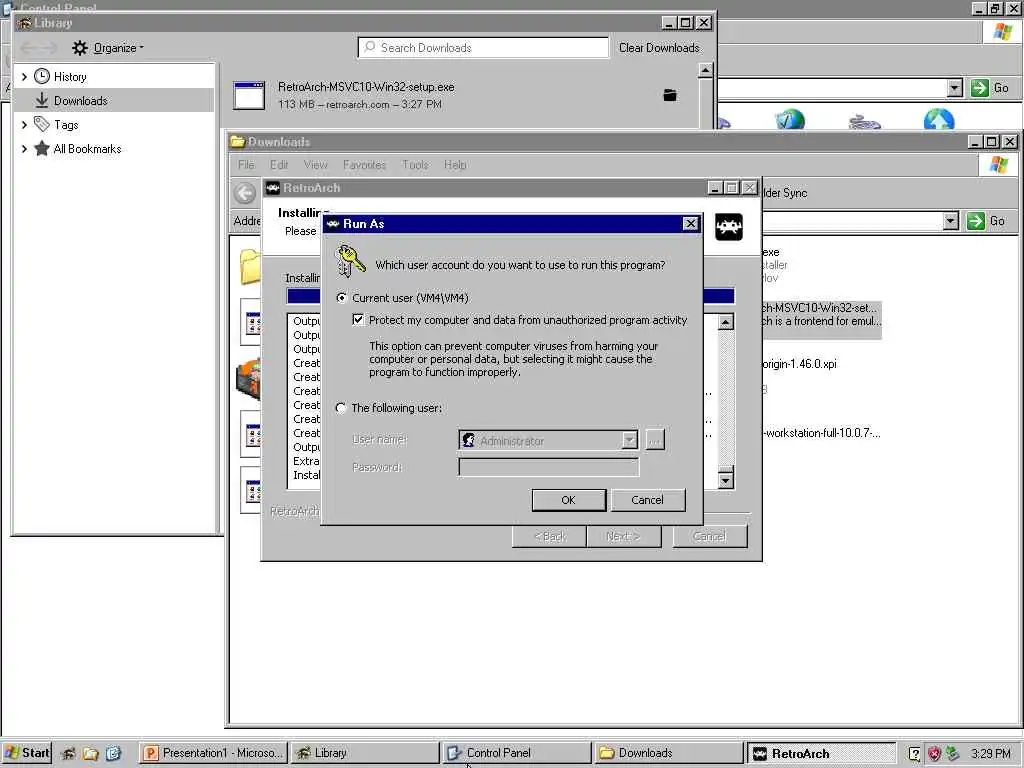Click the RetroArch setup file icon in Library
Screen dimensions: 1024x768
[249, 95]
